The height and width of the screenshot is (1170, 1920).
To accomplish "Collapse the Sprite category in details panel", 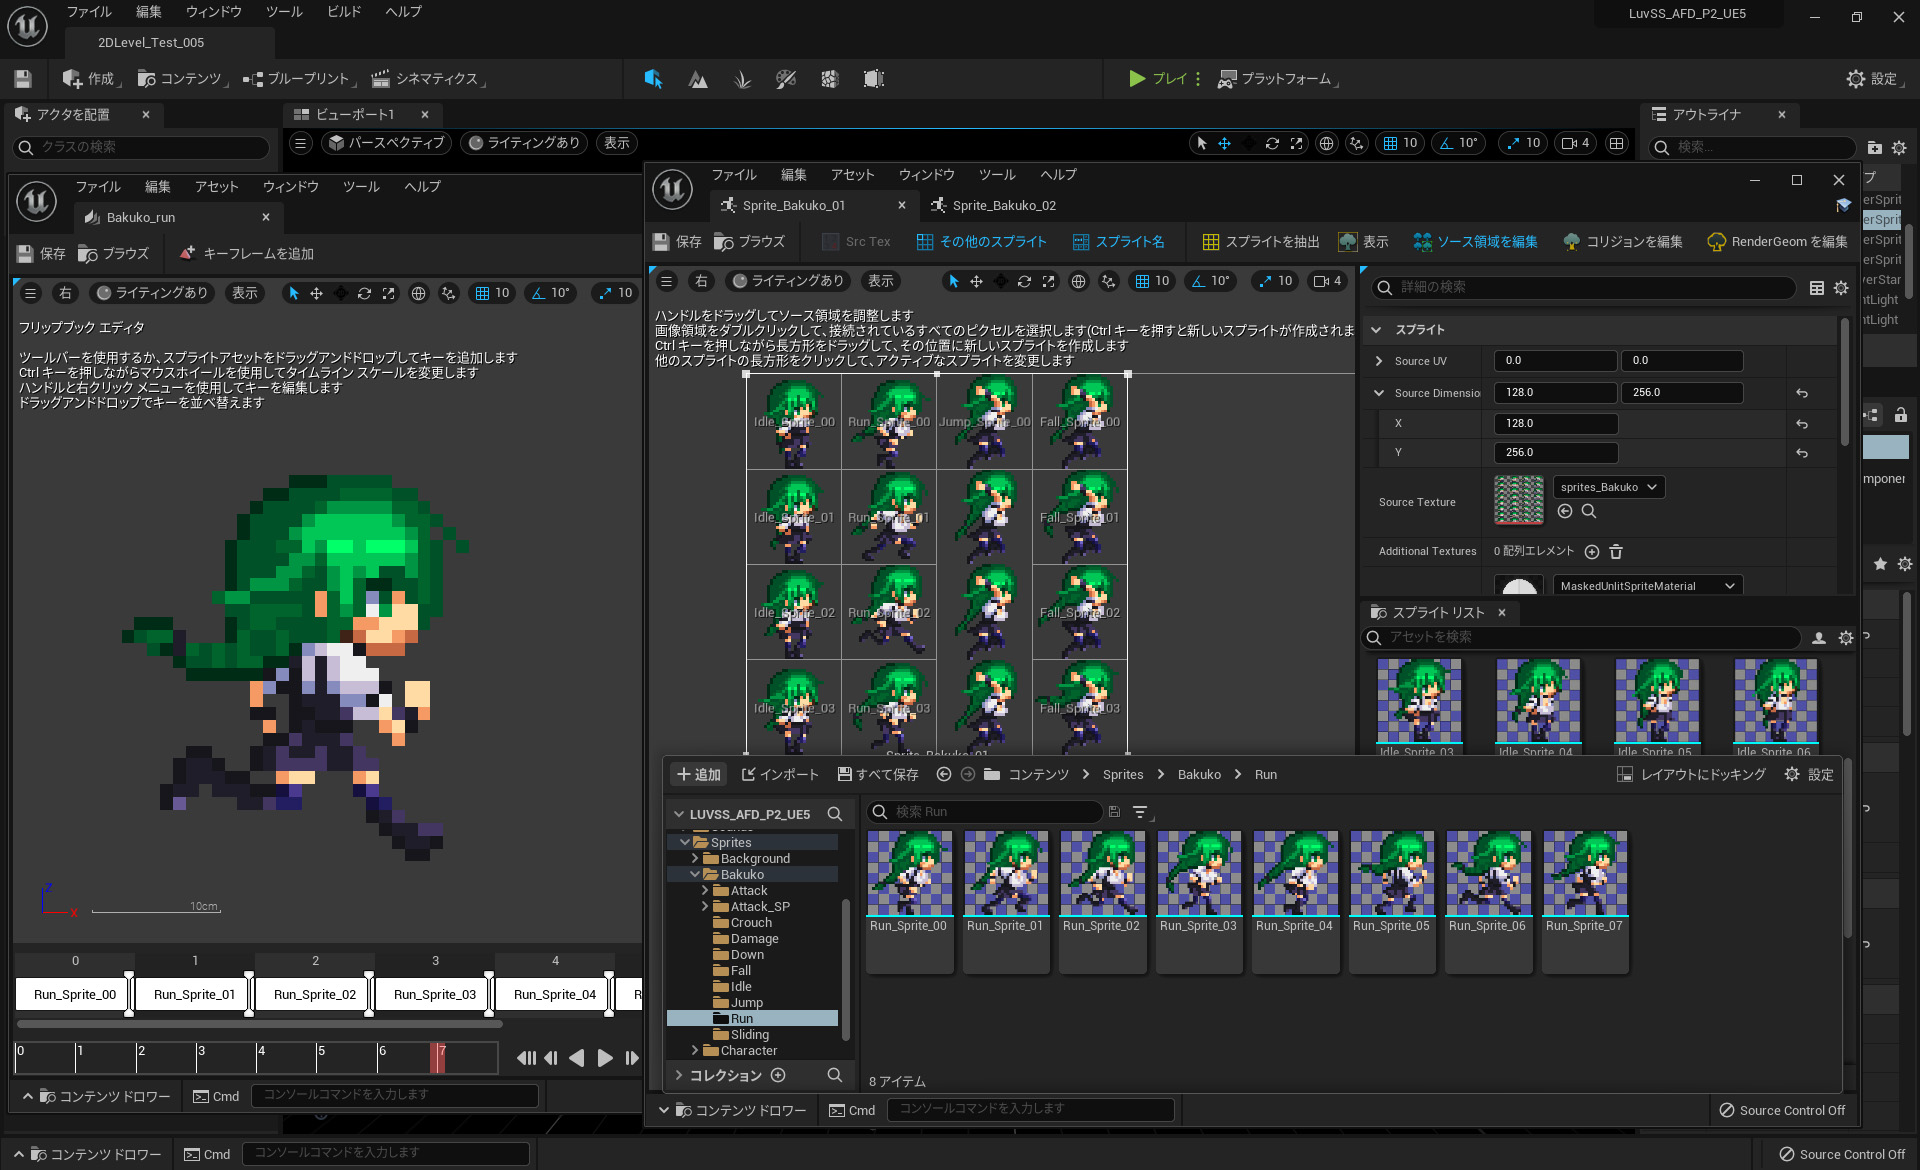I will [x=1376, y=330].
